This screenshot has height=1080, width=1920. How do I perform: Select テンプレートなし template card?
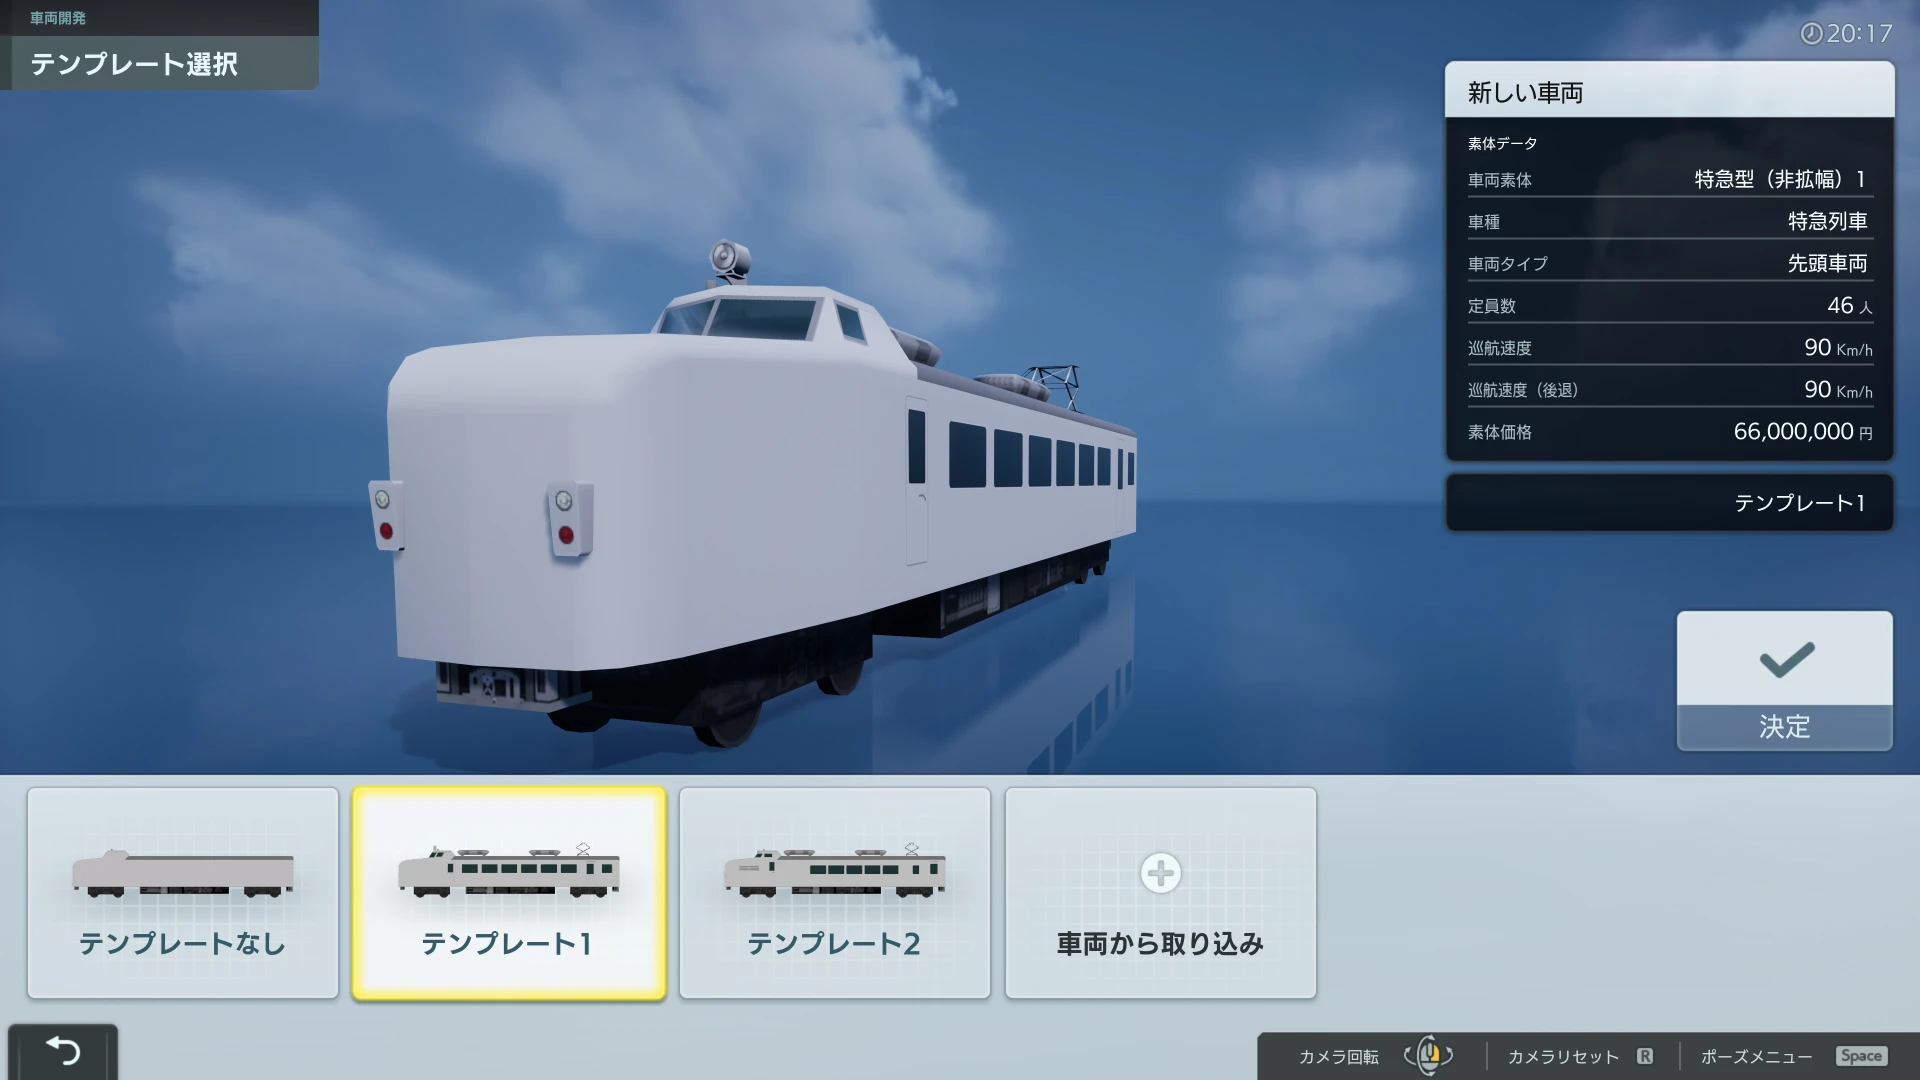click(183, 892)
